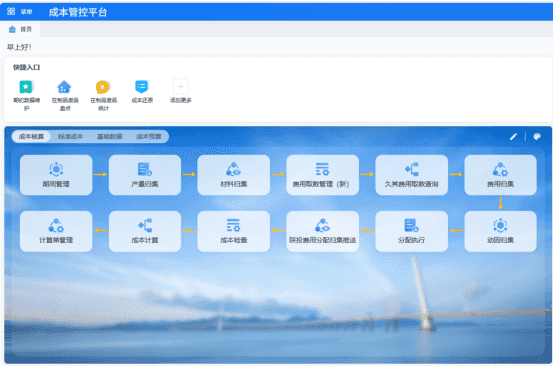This screenshot has width=553, height=366.
Task: Open the 分配执行 flow tile
Action: (412, 231)
